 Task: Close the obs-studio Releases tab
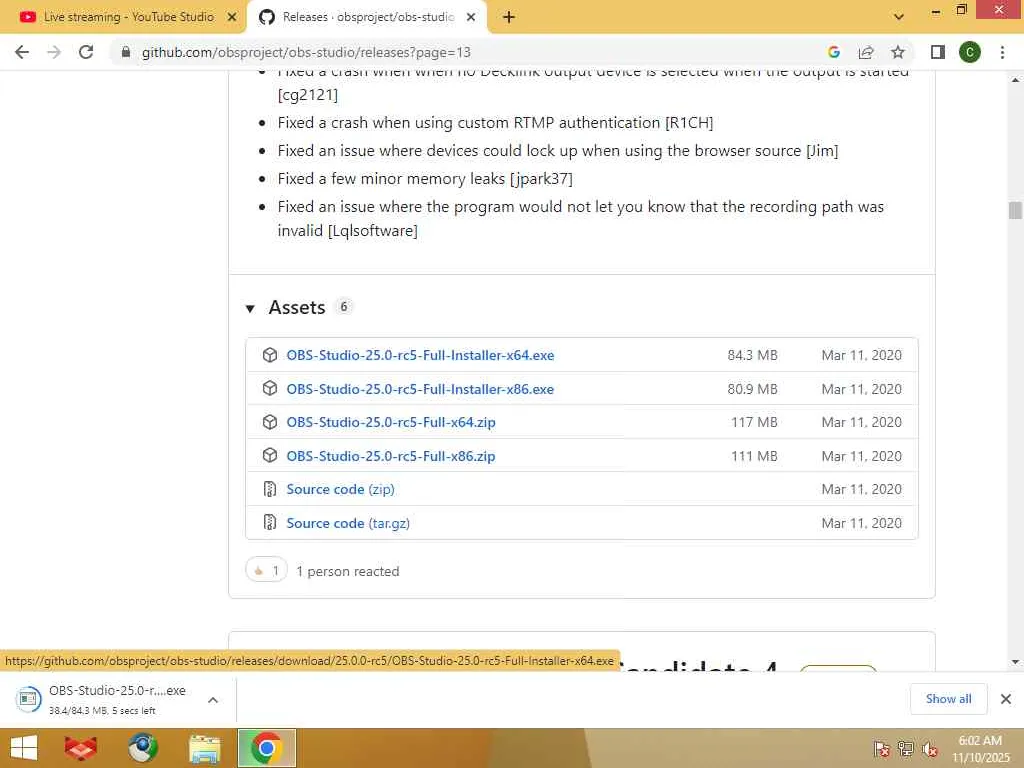471,17
